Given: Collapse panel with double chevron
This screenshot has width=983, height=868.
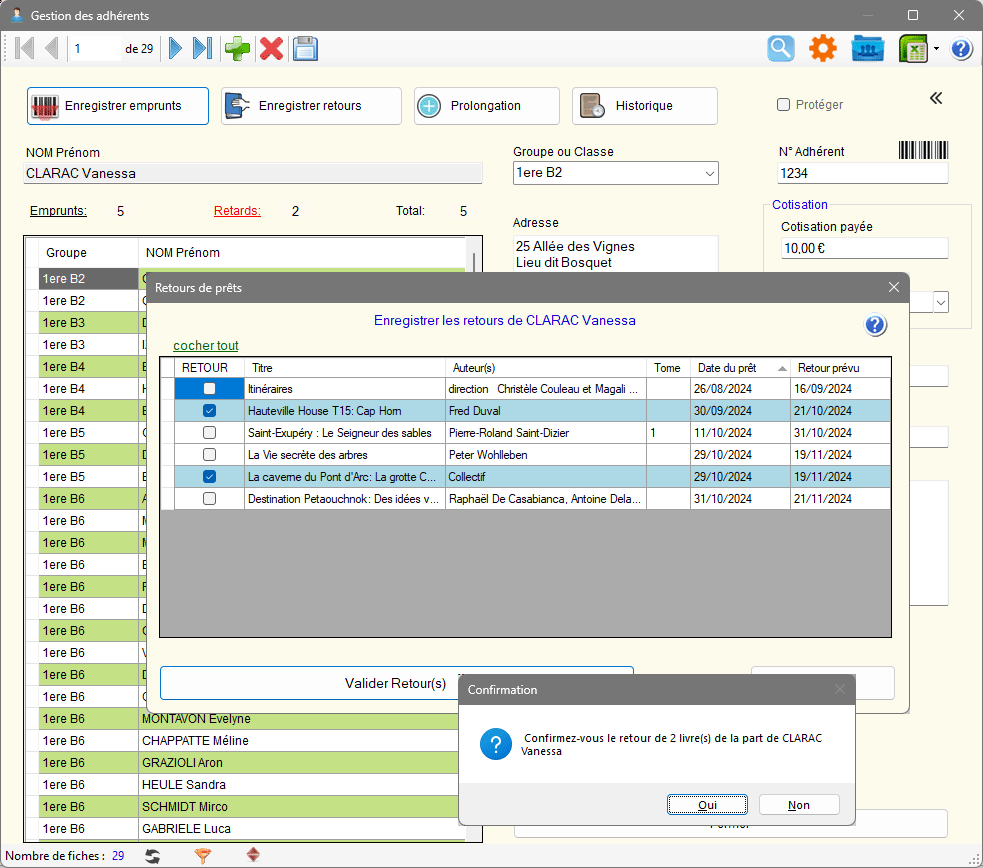Looking at the screenshot, I should click(936, 98).
